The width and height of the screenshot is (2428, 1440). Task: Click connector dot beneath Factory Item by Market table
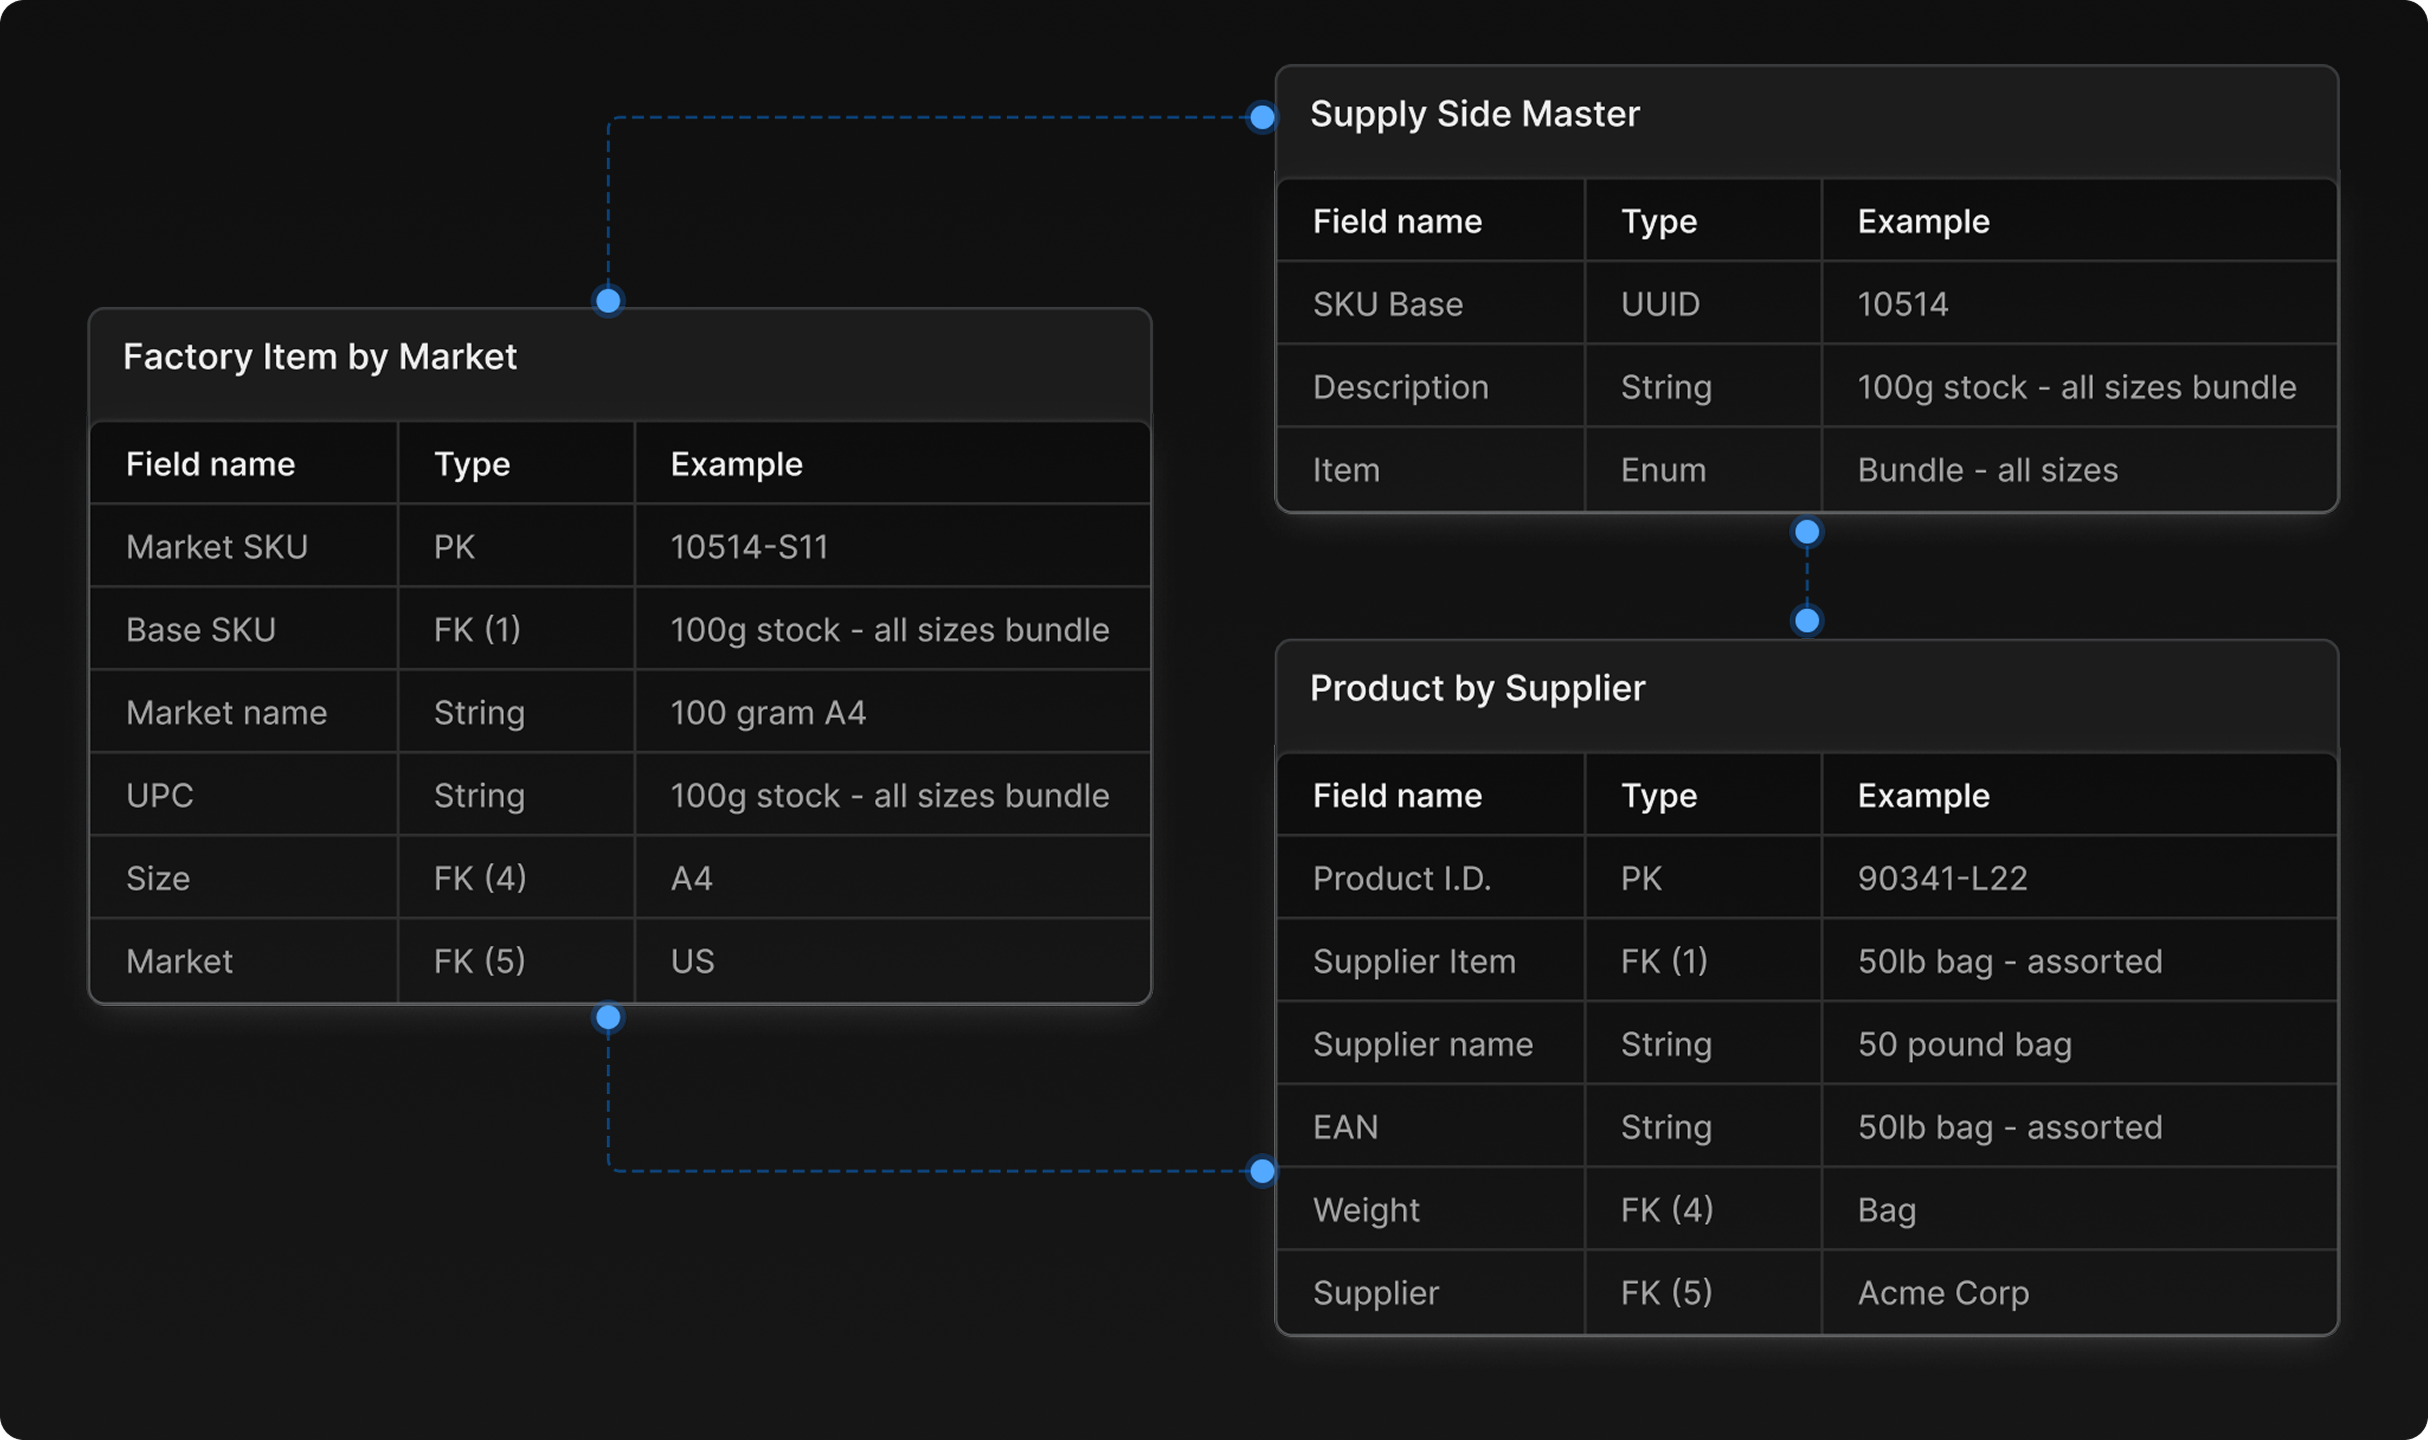(608, 1018)
